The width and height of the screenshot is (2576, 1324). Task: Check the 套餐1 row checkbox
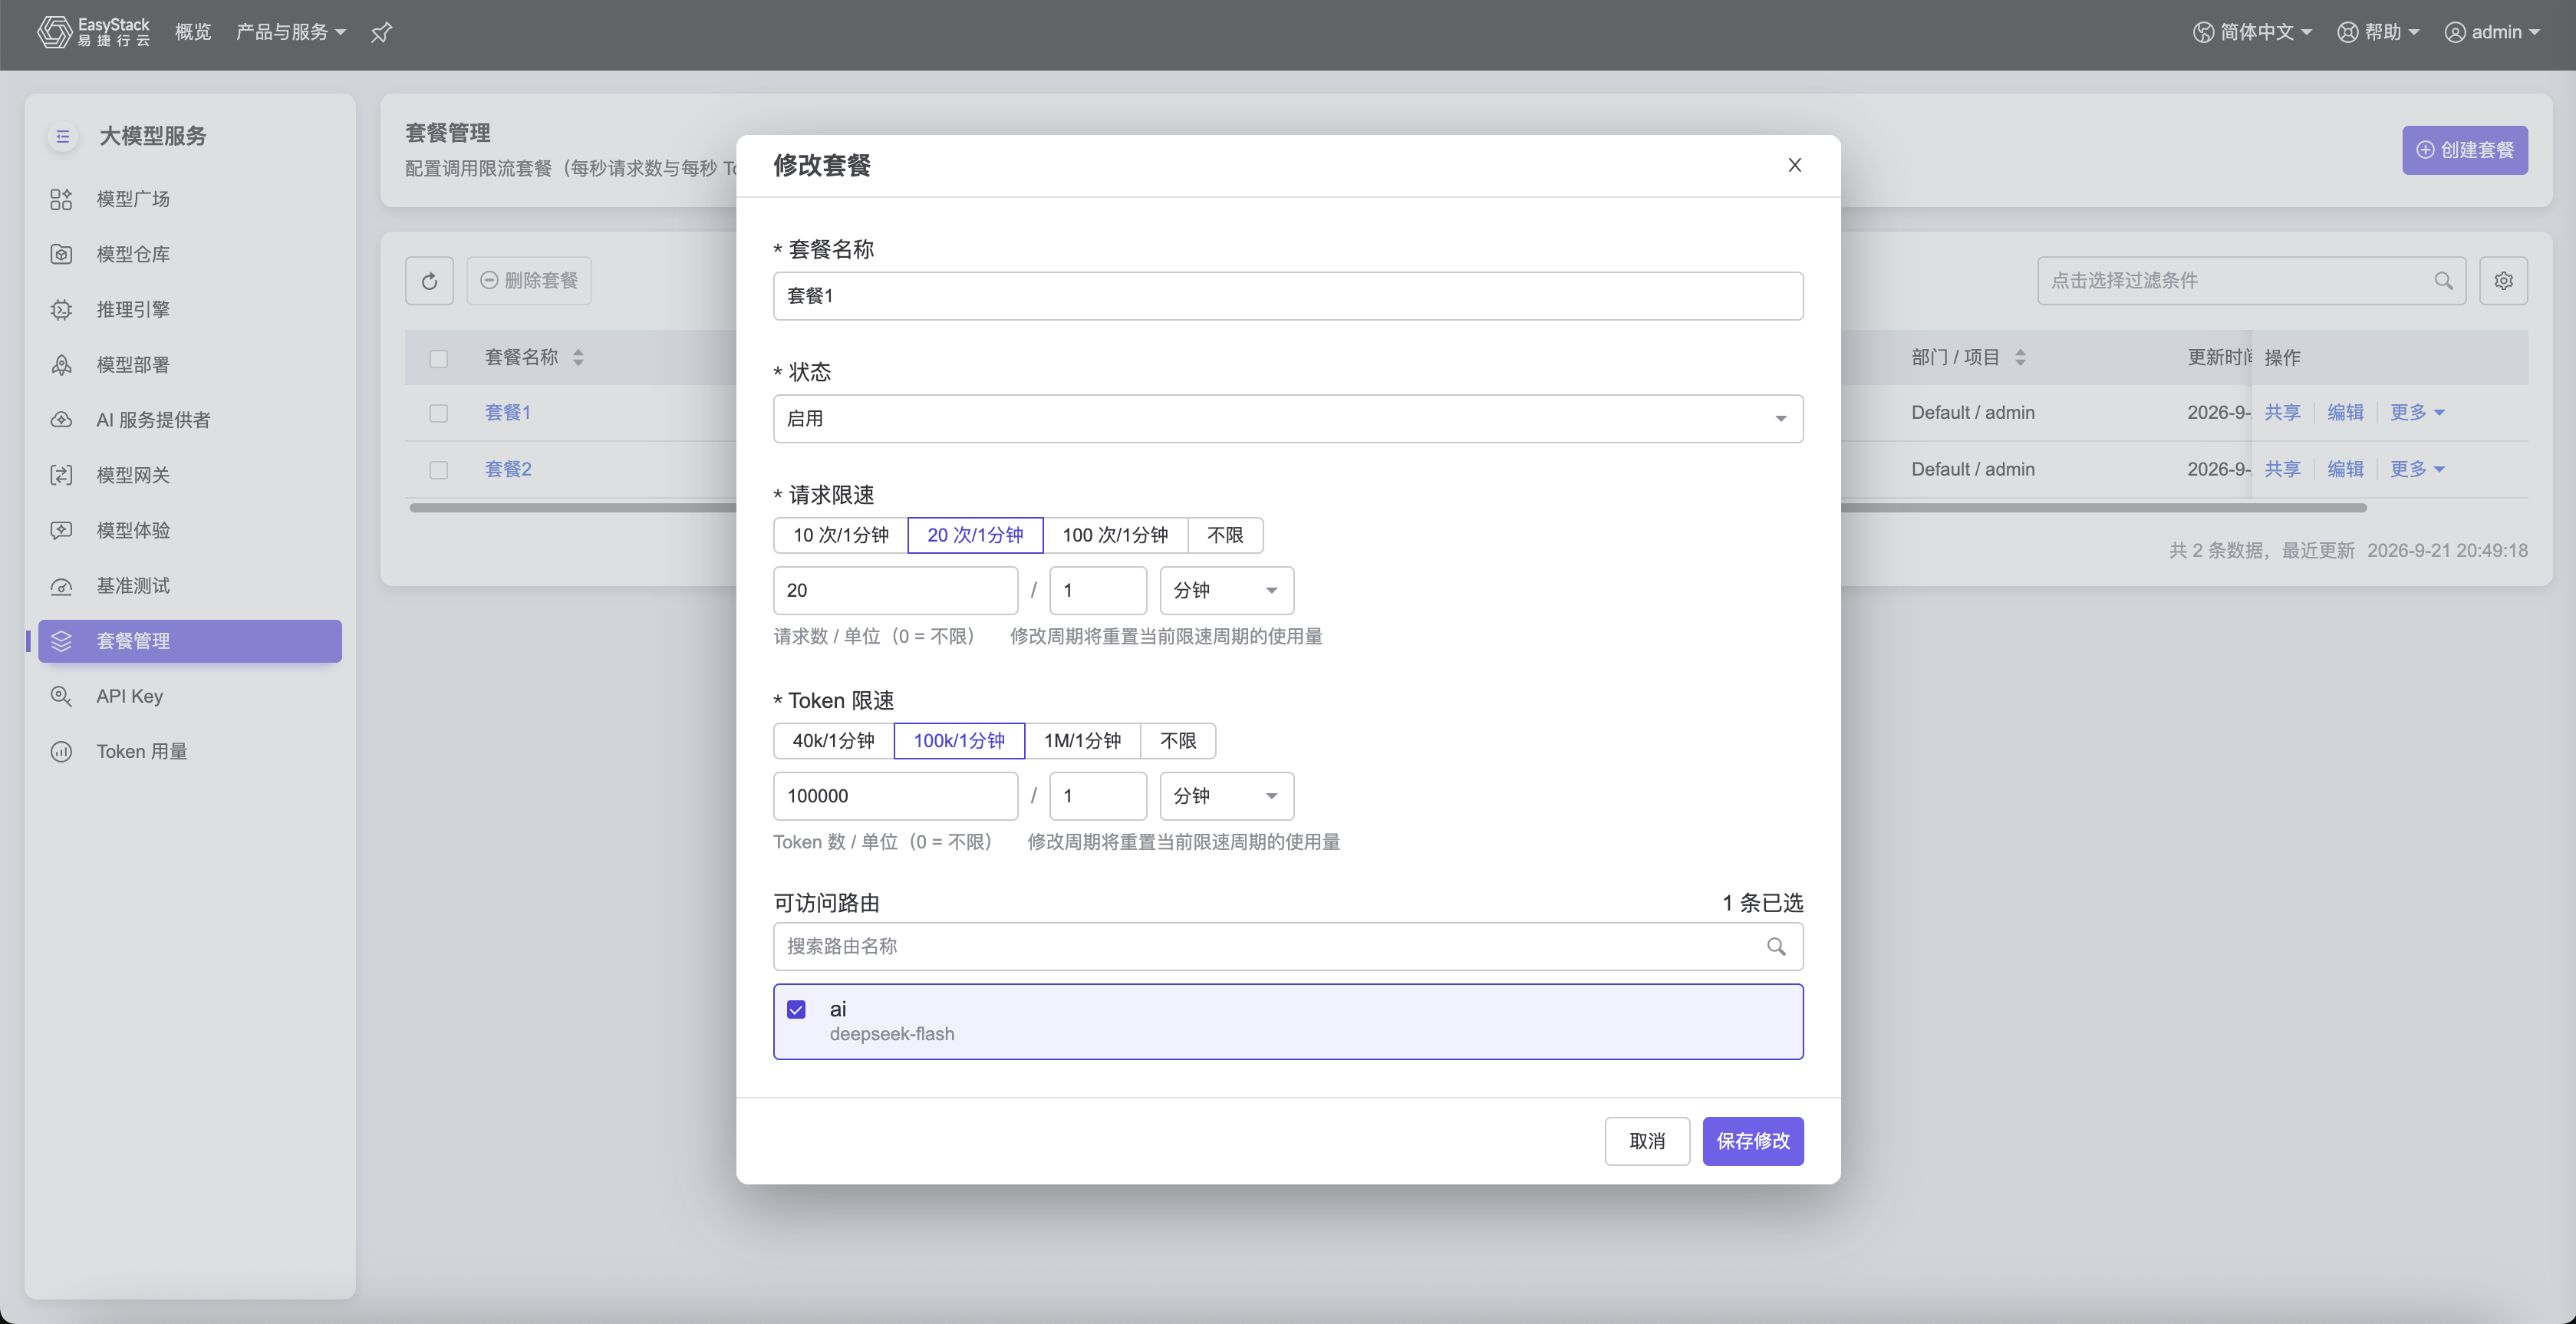coord(438,413)
